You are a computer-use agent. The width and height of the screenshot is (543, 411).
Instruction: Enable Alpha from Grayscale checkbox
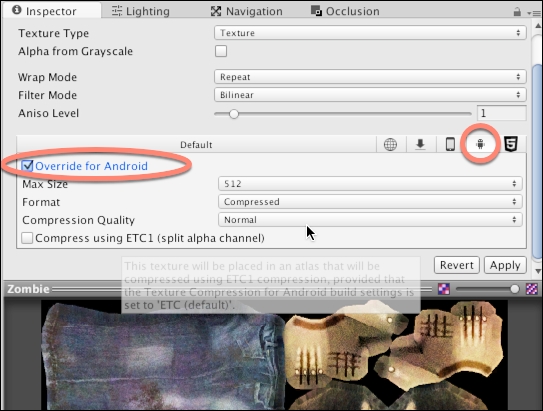click(x=221, y=51)
